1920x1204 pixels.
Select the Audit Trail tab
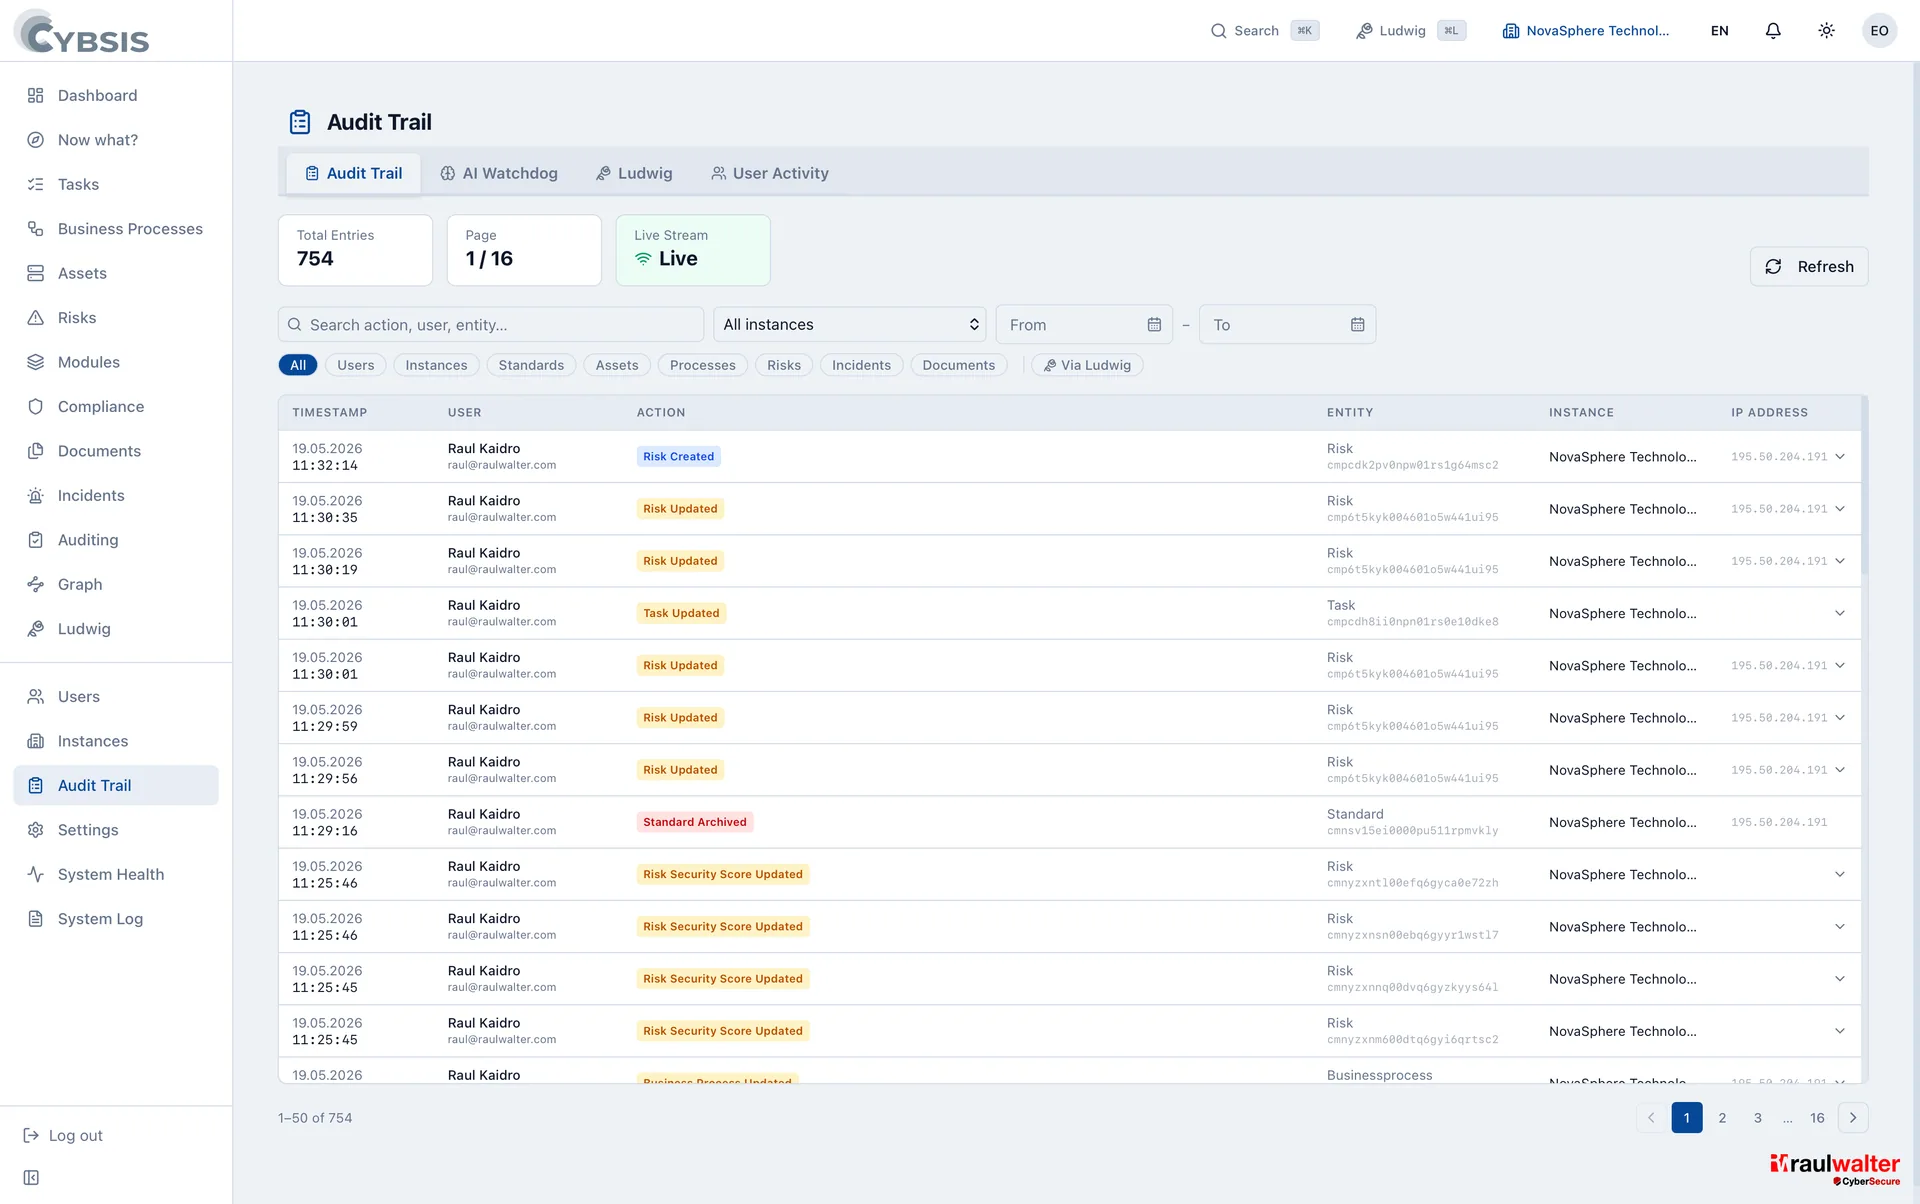click(x=353, y=174)
